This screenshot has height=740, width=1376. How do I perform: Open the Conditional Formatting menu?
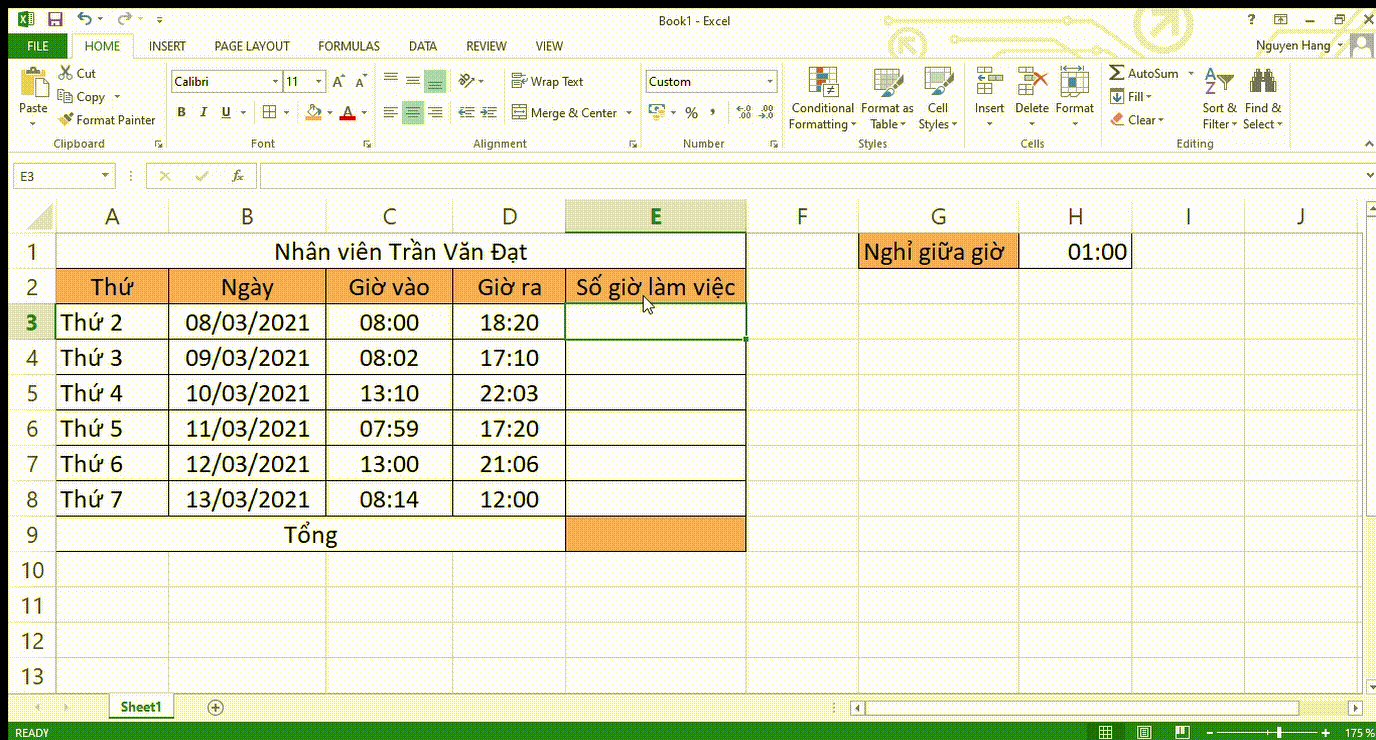822,98
